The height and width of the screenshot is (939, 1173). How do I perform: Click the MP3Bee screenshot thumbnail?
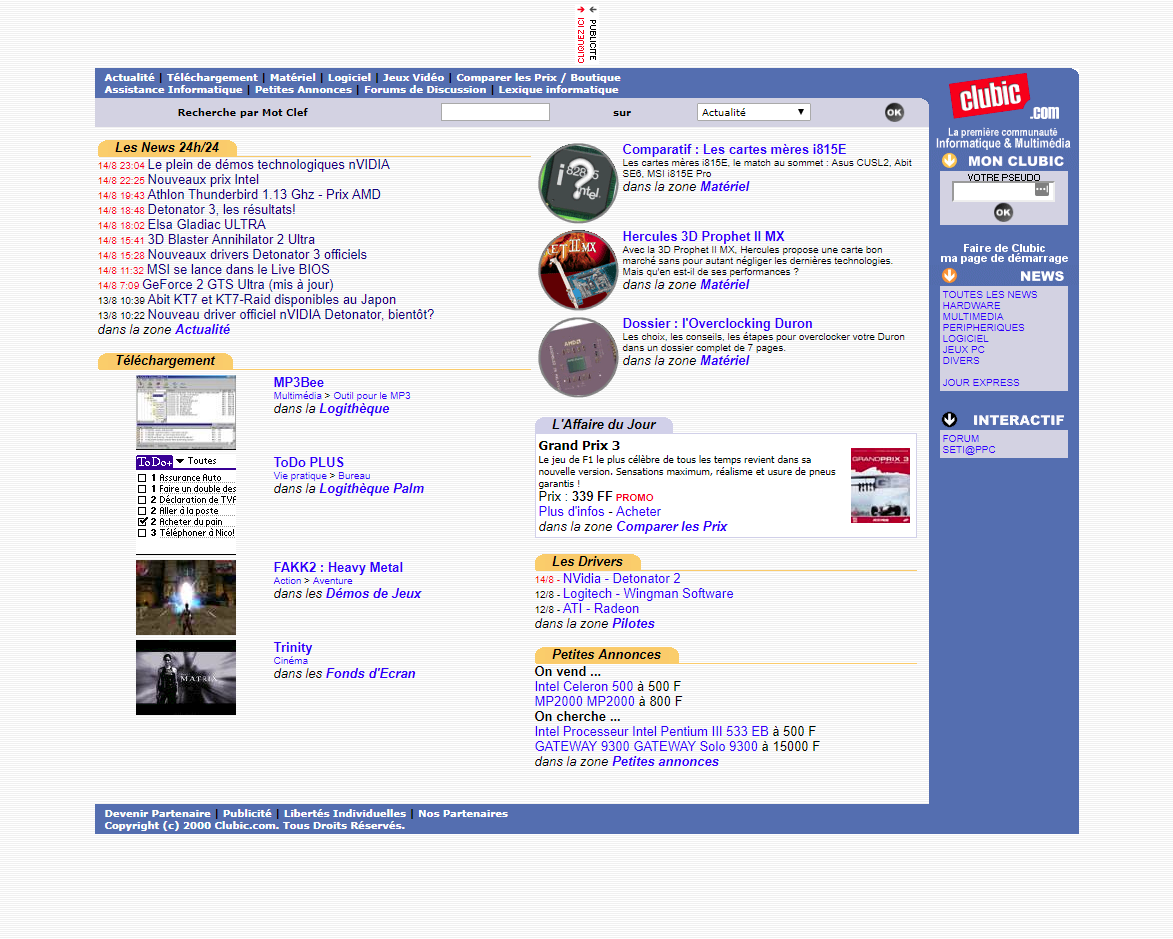186,412
